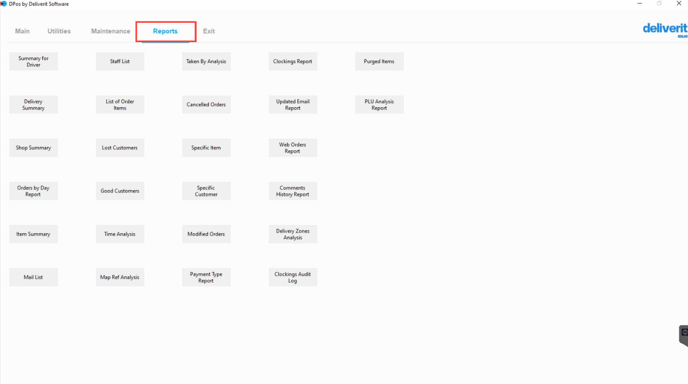688x384 pixels.
Task: Click the deliverit logo
Action: coord(665,30)
